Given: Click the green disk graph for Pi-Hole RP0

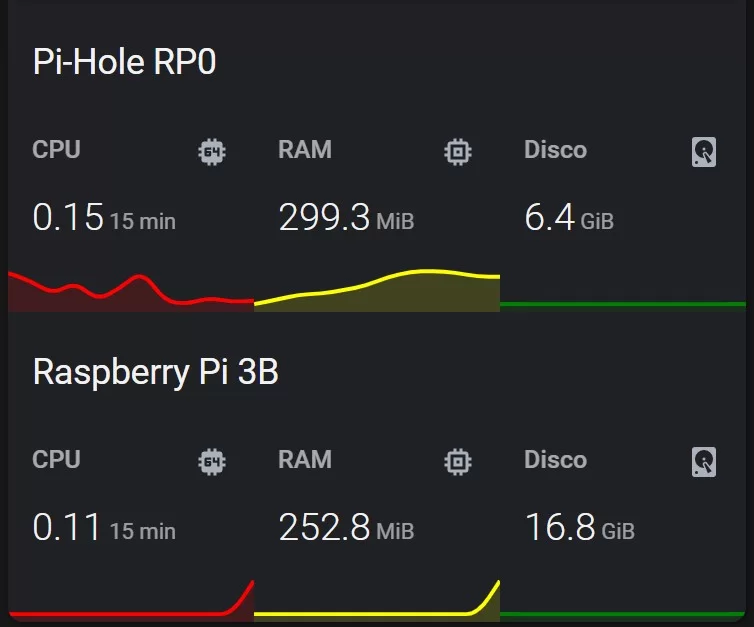Looking at the screenshot, I should (622, 304).
